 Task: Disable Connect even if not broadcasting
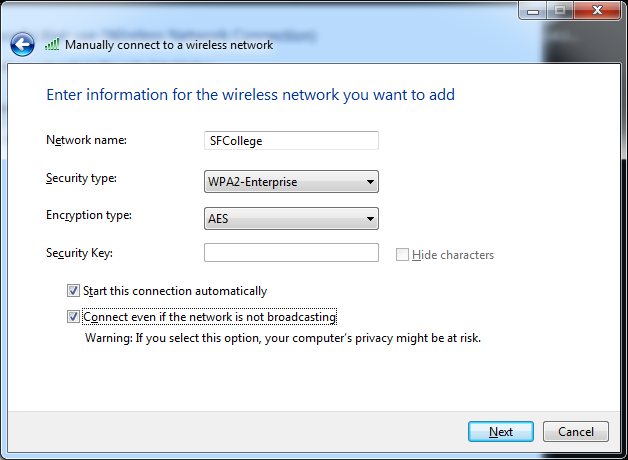(x=73, y=317)
